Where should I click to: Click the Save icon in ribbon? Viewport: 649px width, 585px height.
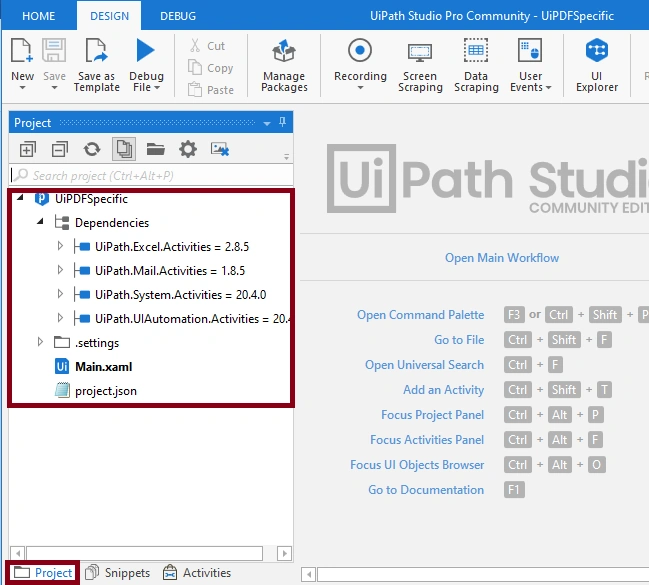coord(54,50)
